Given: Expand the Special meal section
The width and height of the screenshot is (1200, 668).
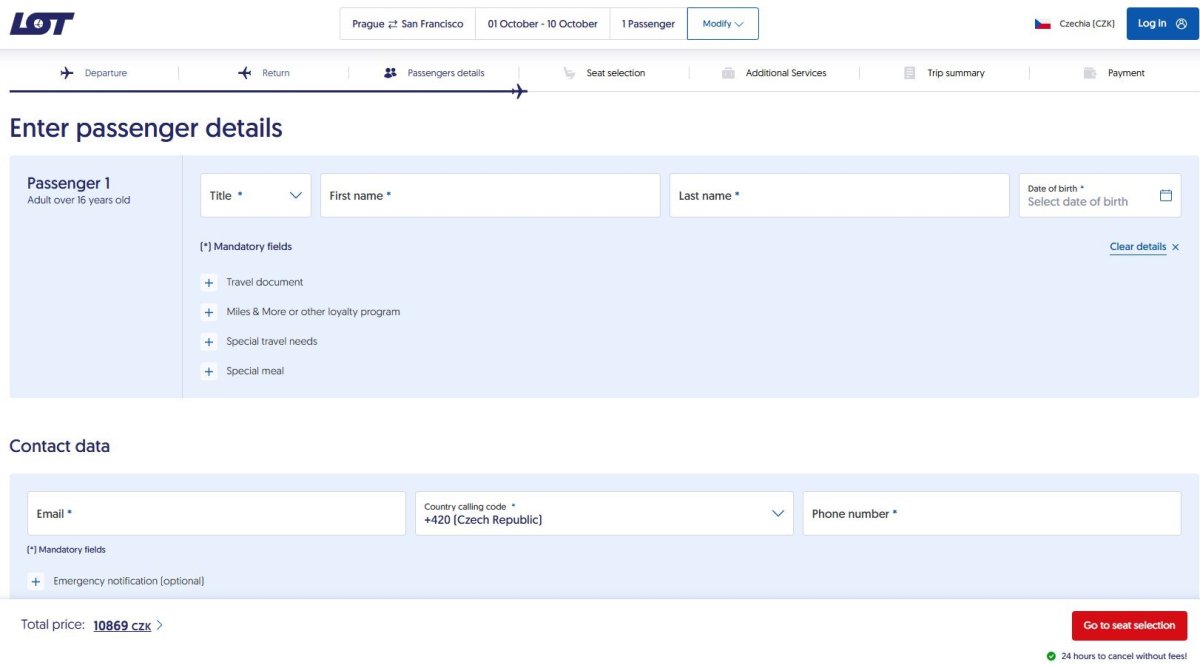Looking at the screenshot, I should tap(243, 371).
